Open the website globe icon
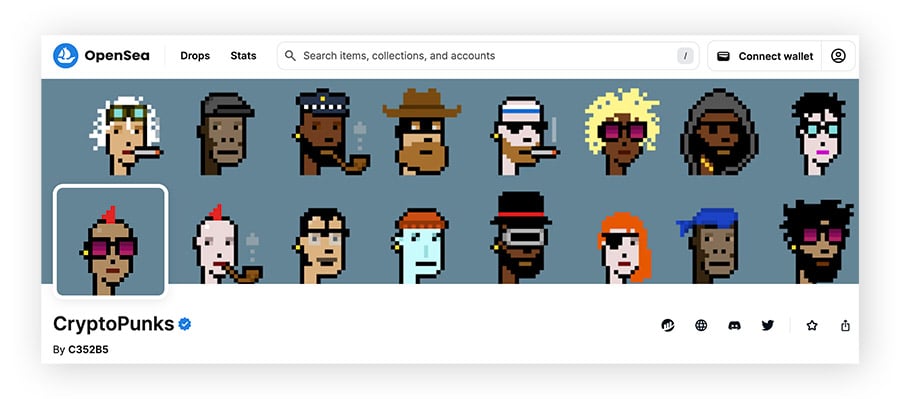 701,326
